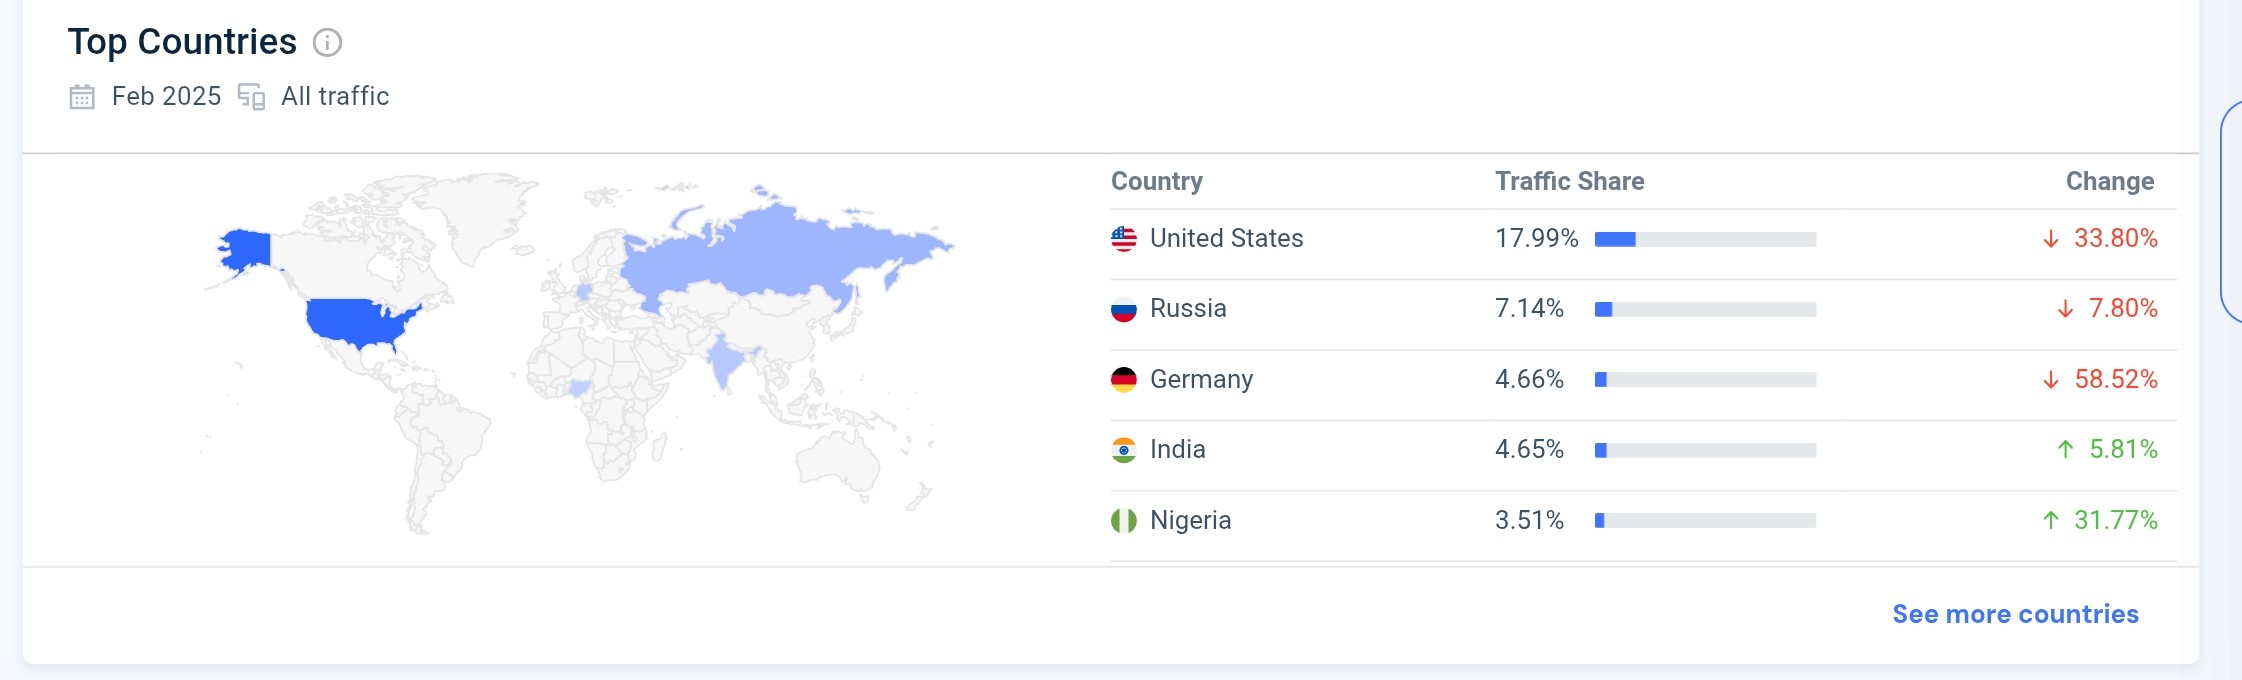The image size is (2242, 680).
Task: Select the United States country name
Action: 1226,238
